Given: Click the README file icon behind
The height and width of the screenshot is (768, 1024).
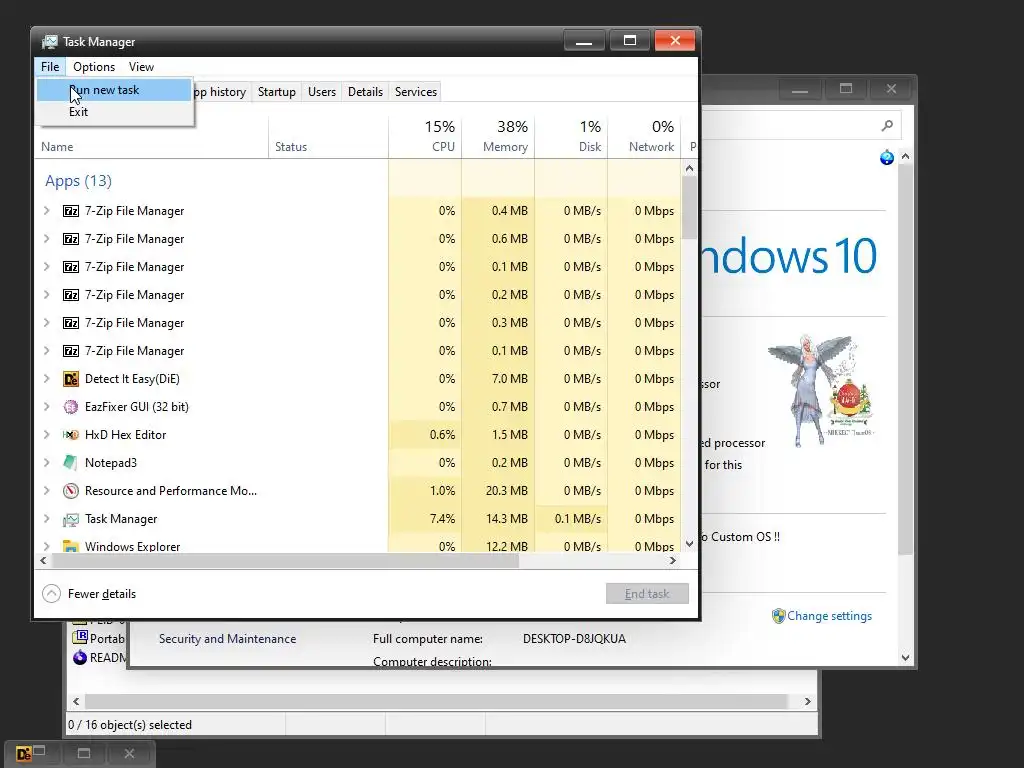Looking at the screenshot, I should (x=80, y=658).
